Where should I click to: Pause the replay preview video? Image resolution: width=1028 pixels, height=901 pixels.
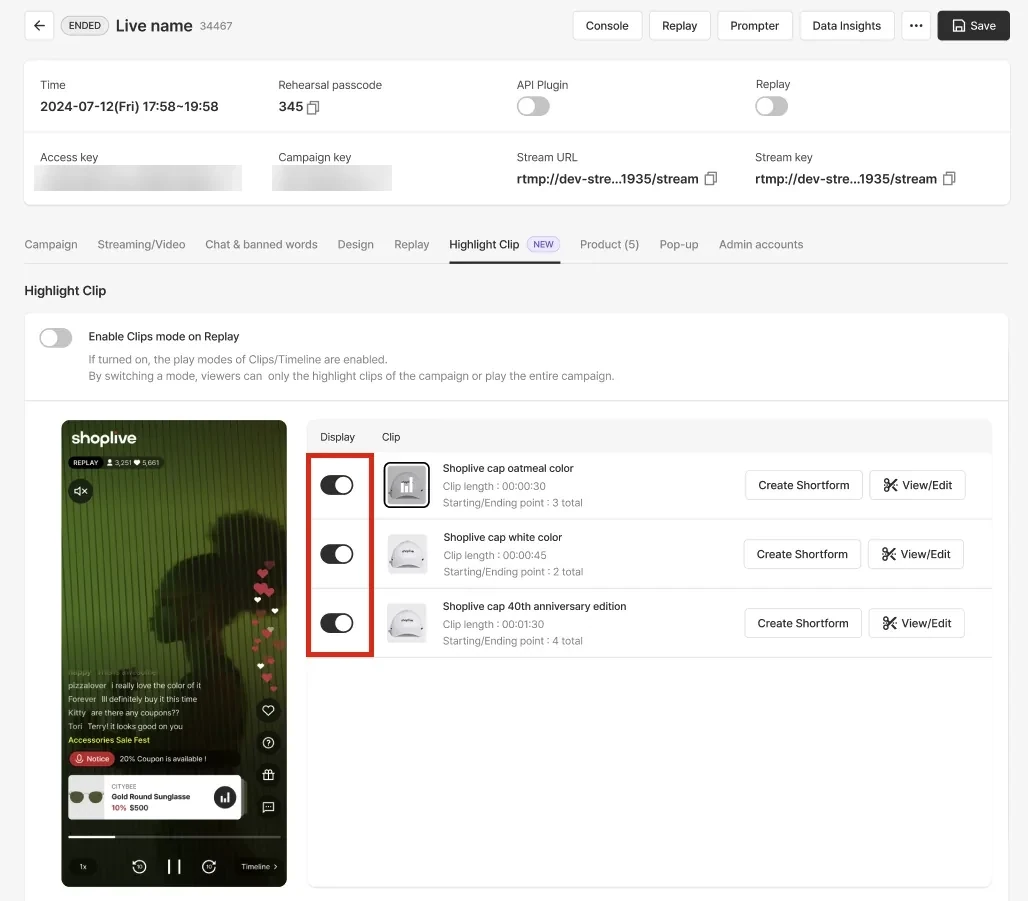(x=174, y=867)
